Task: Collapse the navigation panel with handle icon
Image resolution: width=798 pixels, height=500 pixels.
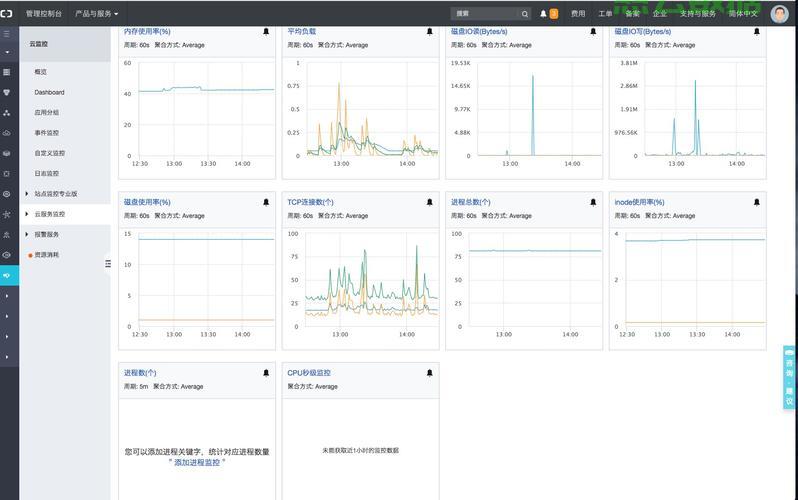Action: [x=108, y=263]
